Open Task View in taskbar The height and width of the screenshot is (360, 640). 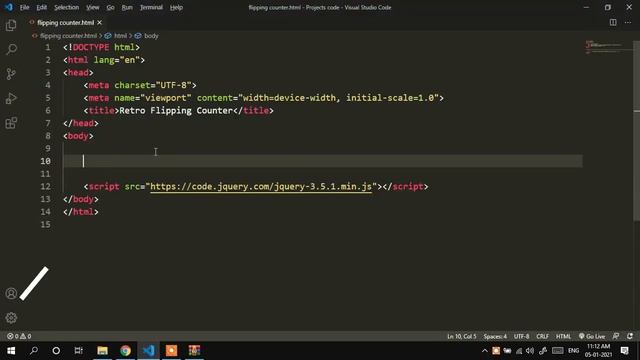coord(78,351)
